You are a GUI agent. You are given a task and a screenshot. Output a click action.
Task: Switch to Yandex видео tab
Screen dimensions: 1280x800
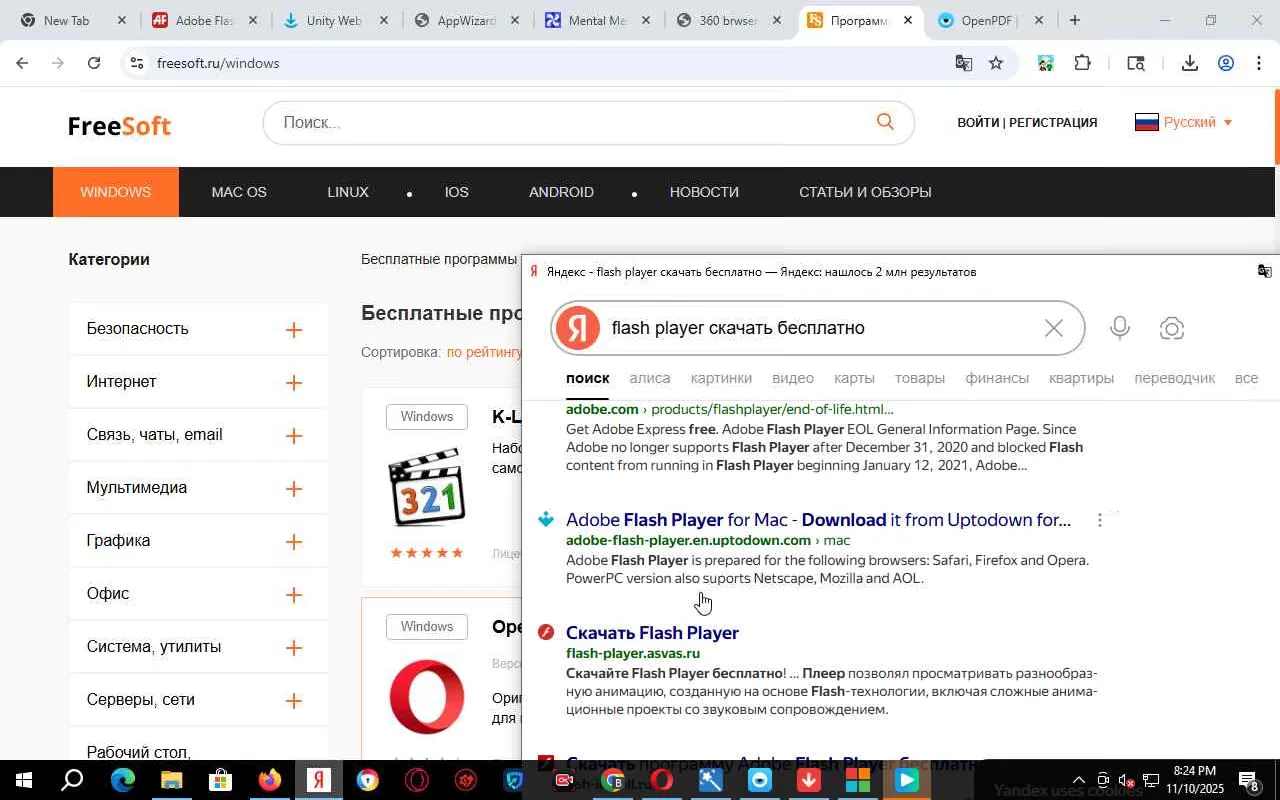tap(793, 378)
